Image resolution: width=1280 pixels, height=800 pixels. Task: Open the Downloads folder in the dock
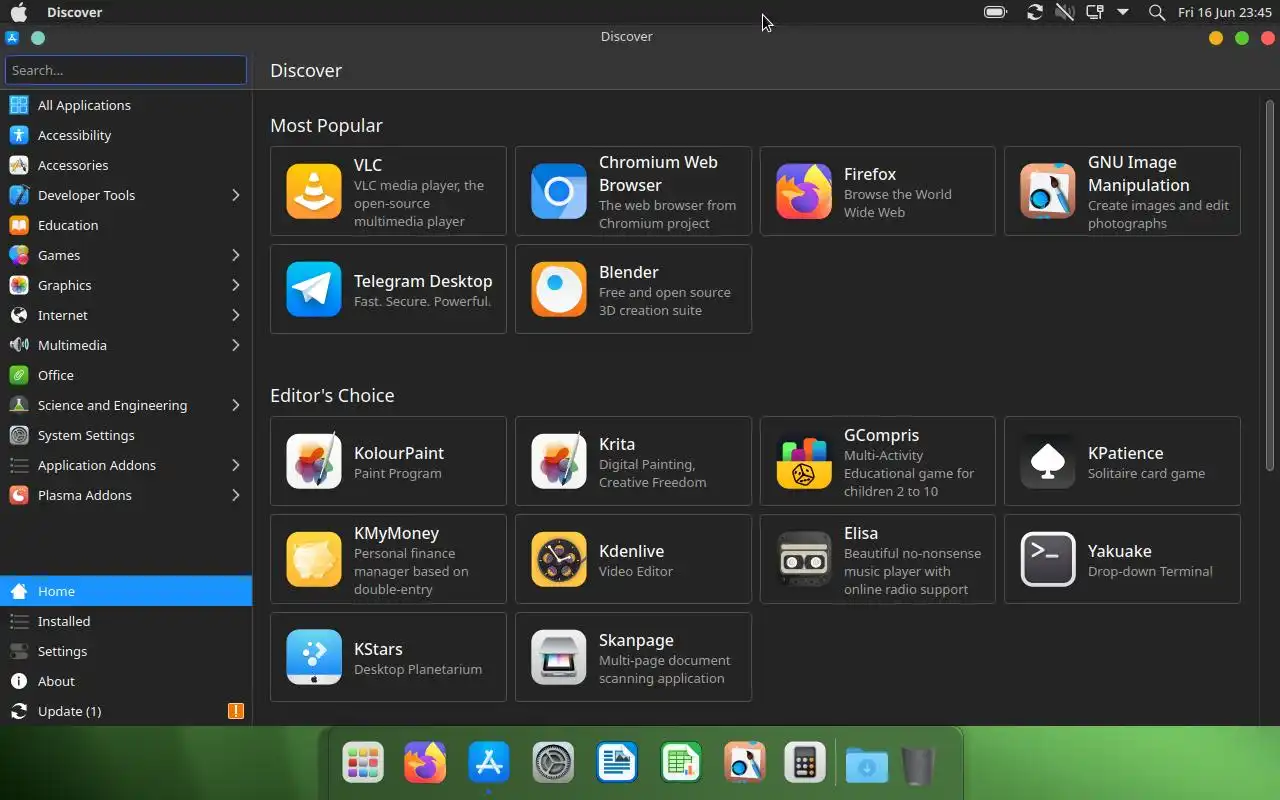pyautogui.click(x=866, y=766)
